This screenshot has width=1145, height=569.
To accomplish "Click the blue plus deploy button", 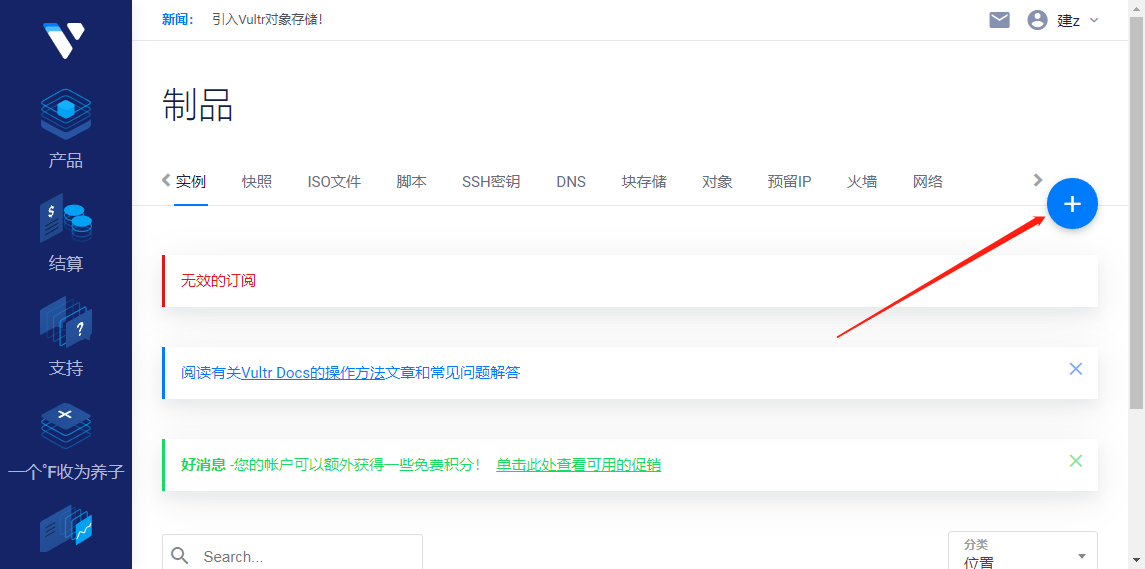I will pos(1072,204).
